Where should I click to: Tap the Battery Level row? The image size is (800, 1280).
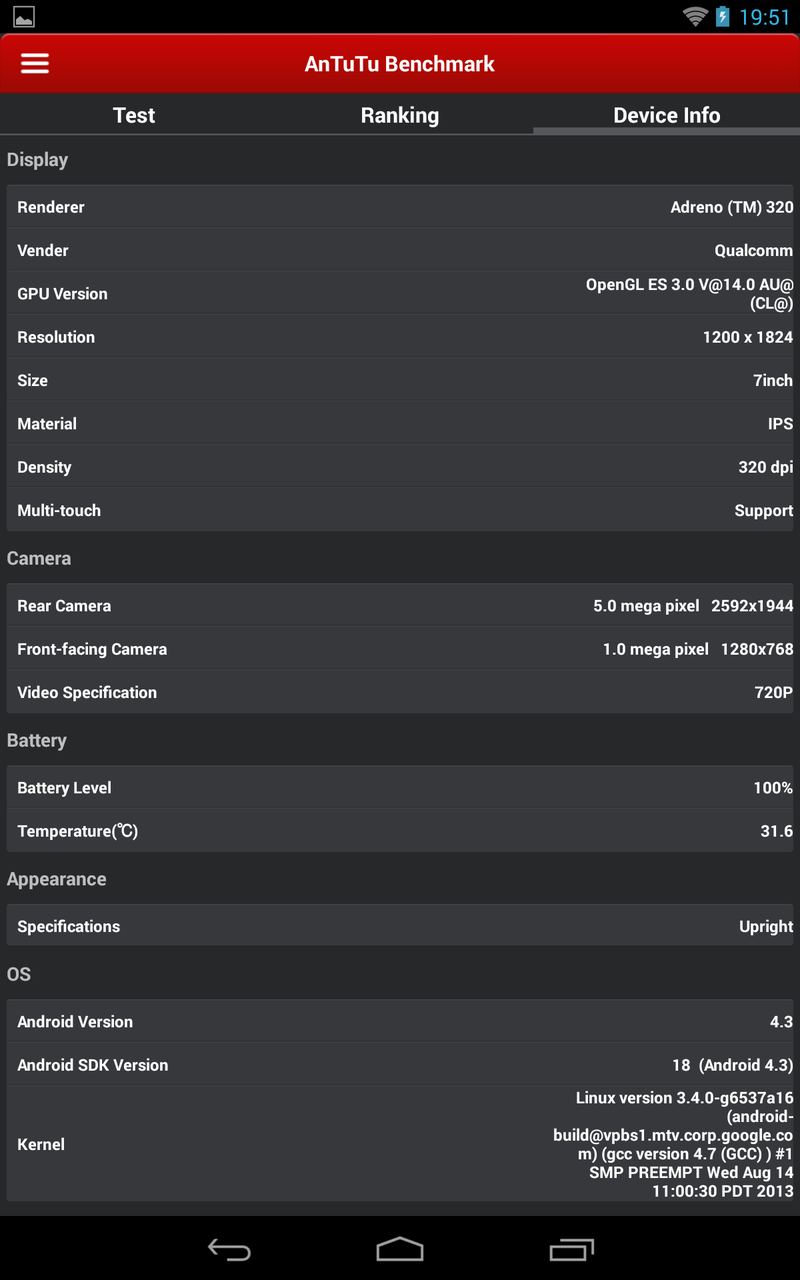pyautogui.click(x=400, y=788)
